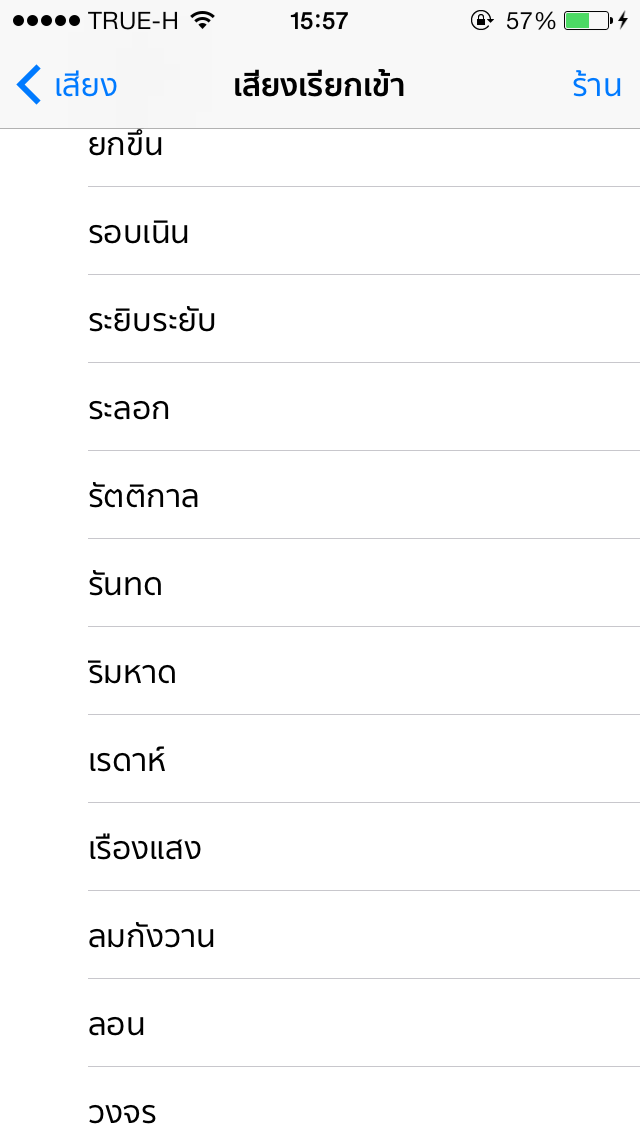The width and height of the screenshot is (640, 1136).
Task: Choose the ลมกังวาน ringtone
Action: pyautogui.click(x=364, y=935)
